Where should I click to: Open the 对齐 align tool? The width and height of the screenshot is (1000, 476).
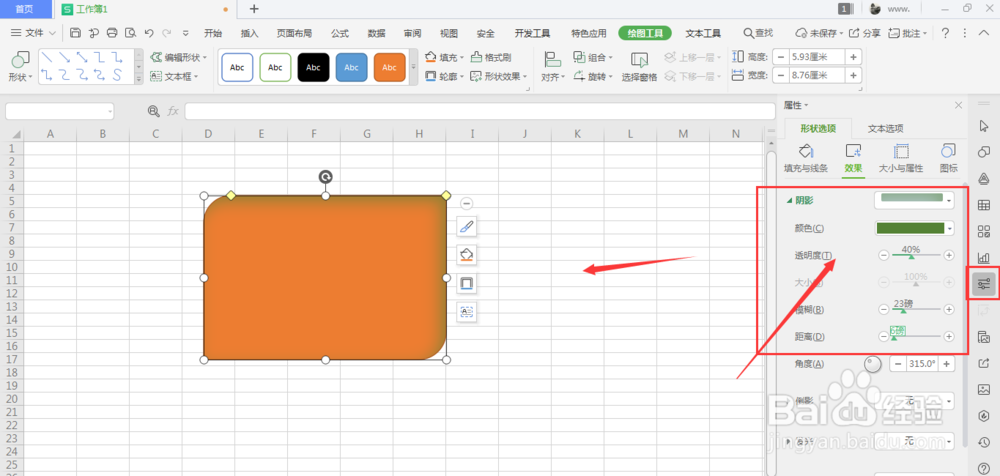click(x=552, y=67)
